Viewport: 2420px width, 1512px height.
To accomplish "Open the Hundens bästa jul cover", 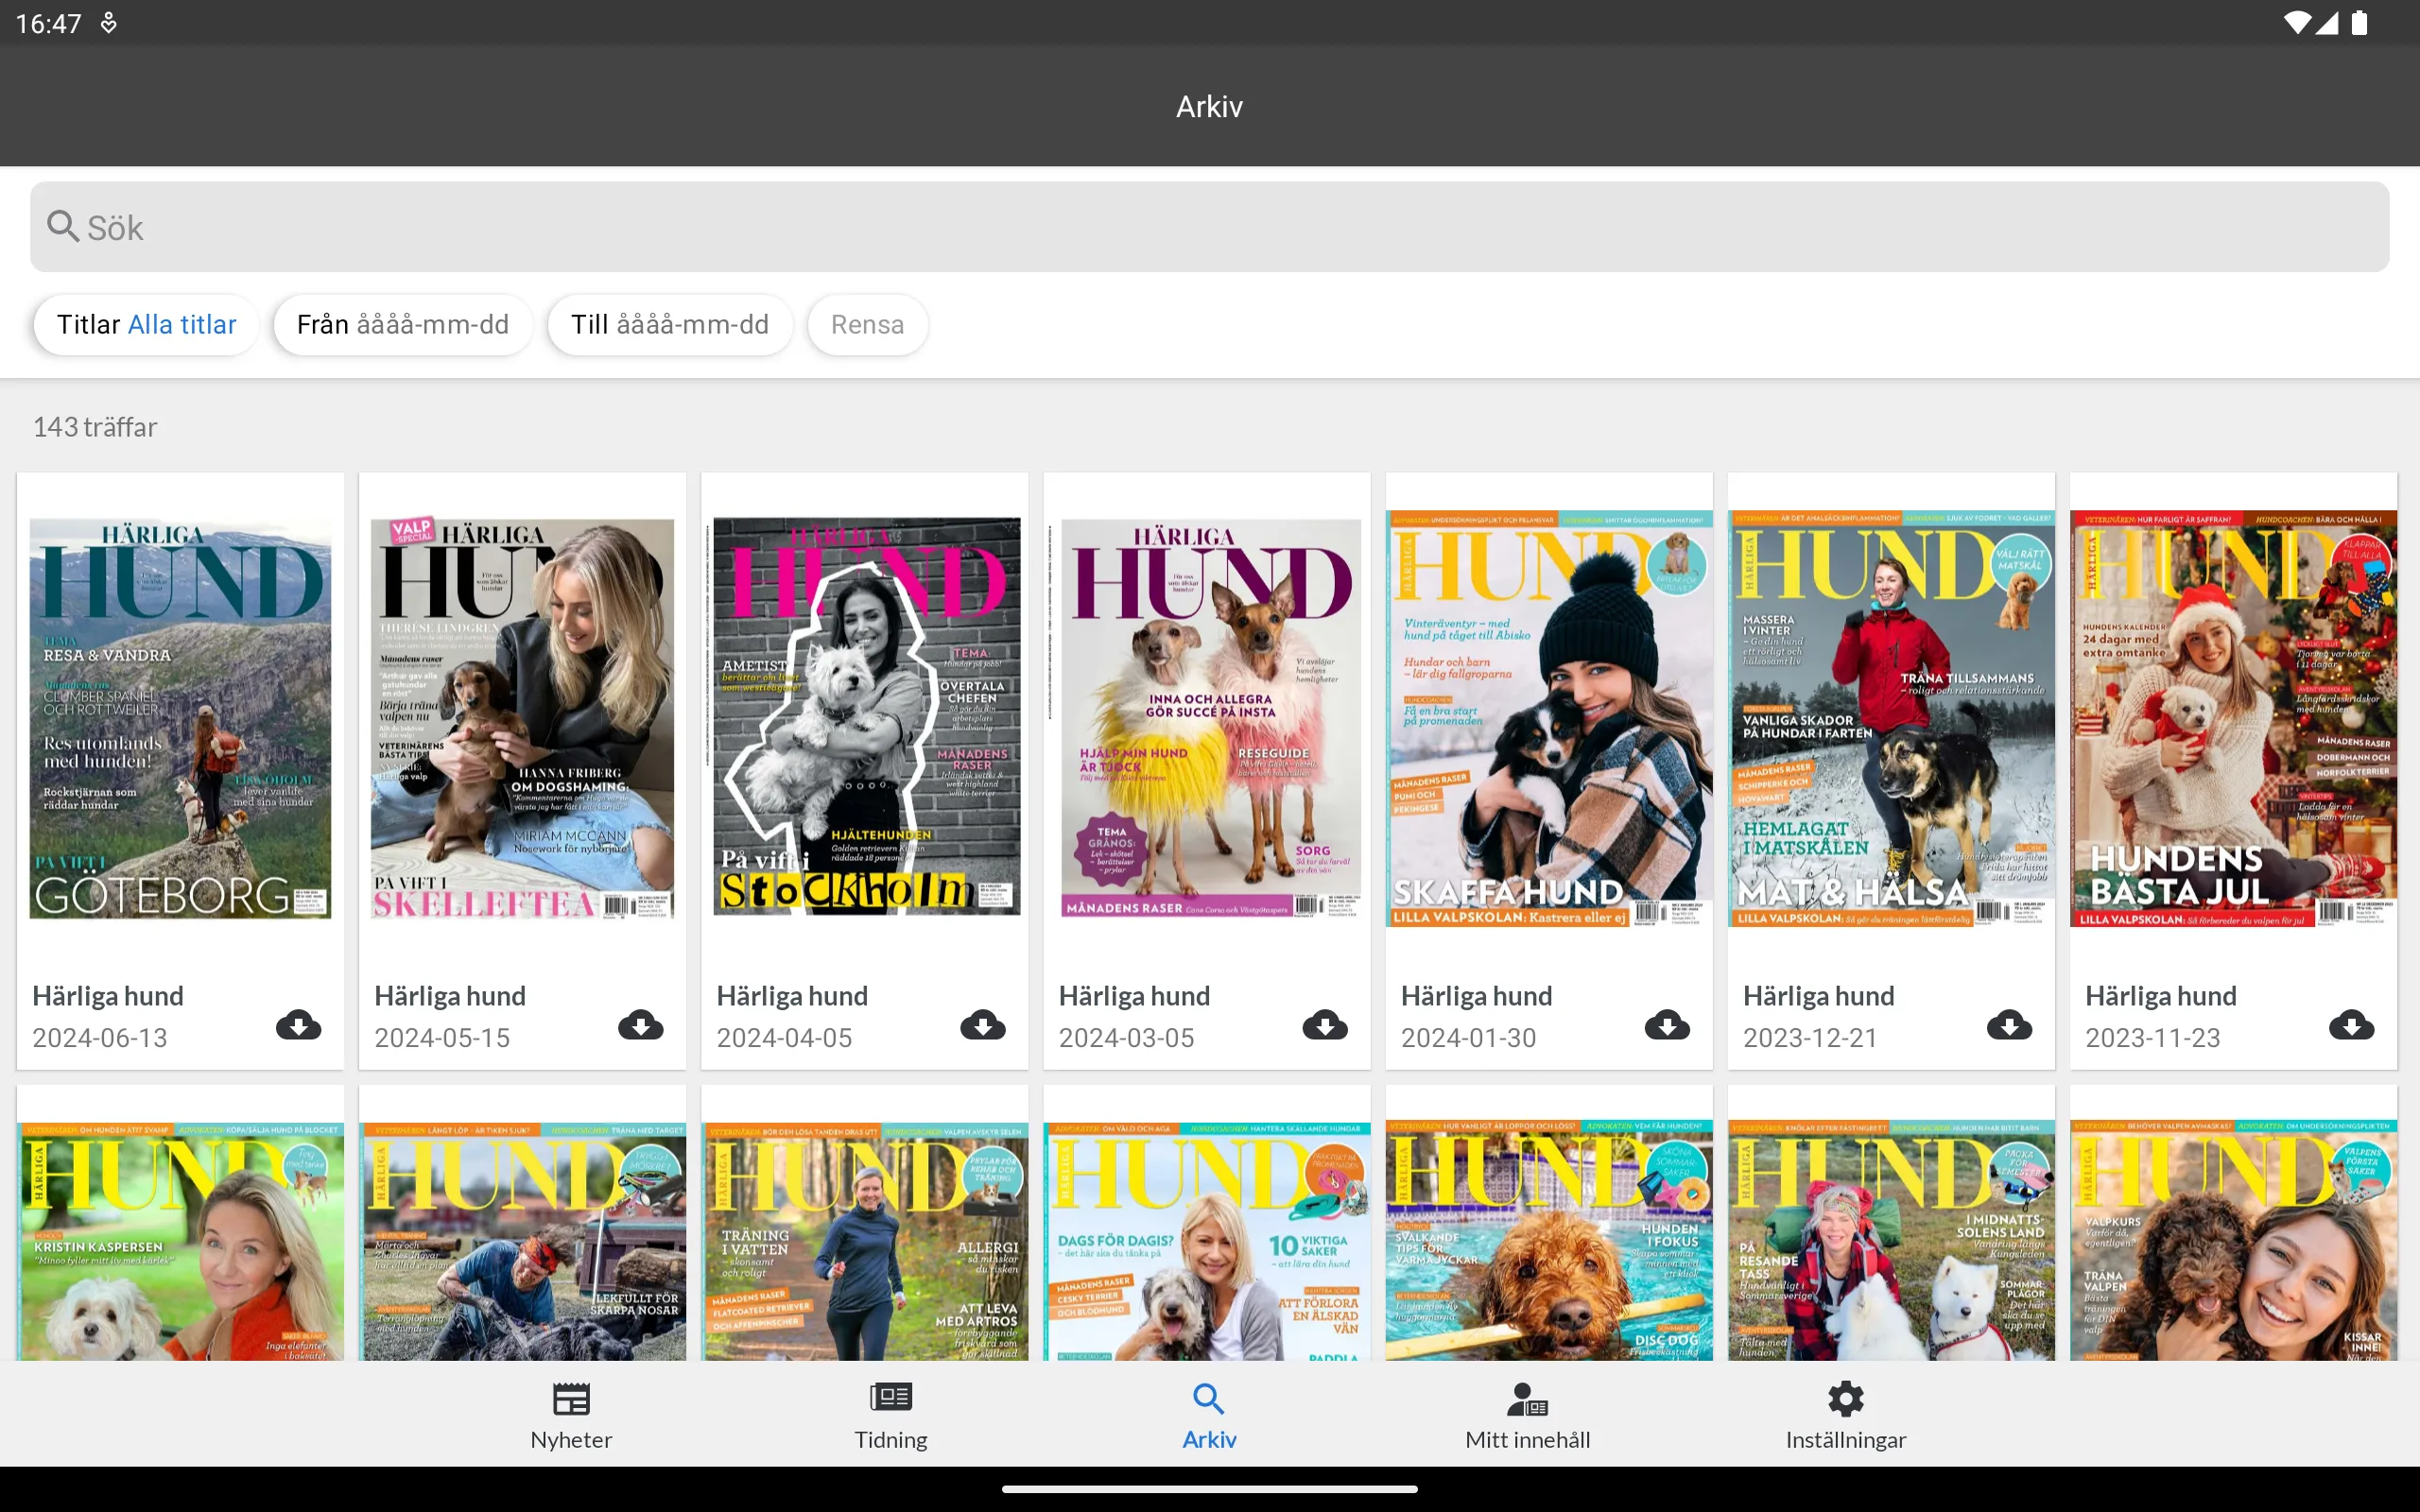I will click(2233, 718).
